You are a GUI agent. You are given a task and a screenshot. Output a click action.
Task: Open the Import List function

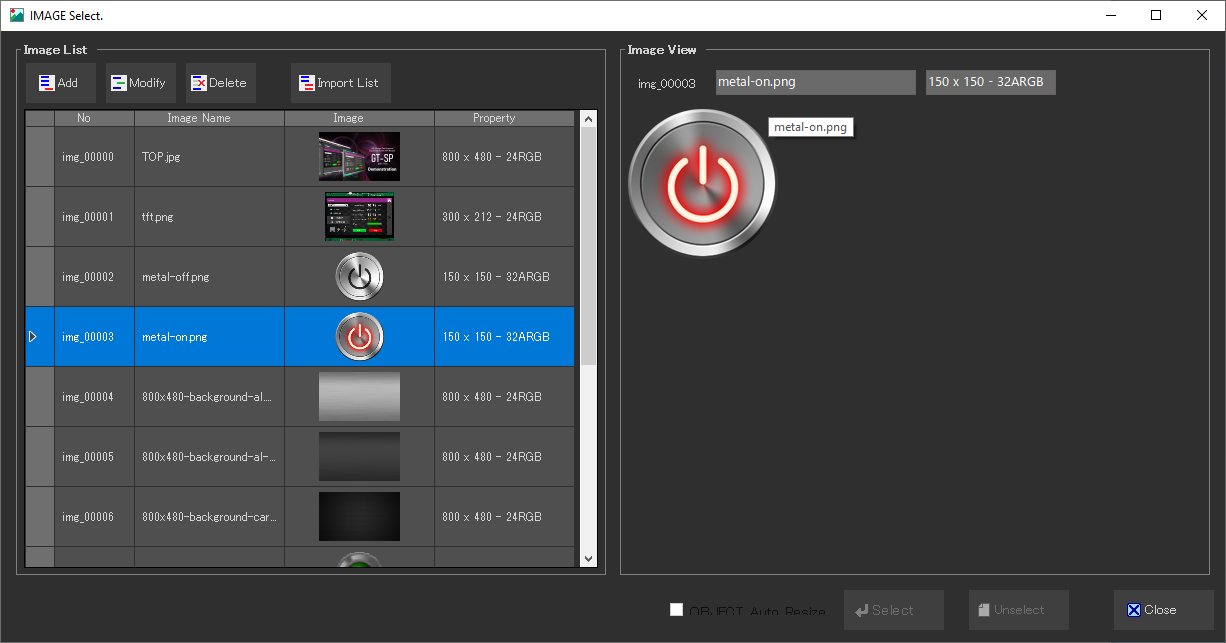coord(340,83)
